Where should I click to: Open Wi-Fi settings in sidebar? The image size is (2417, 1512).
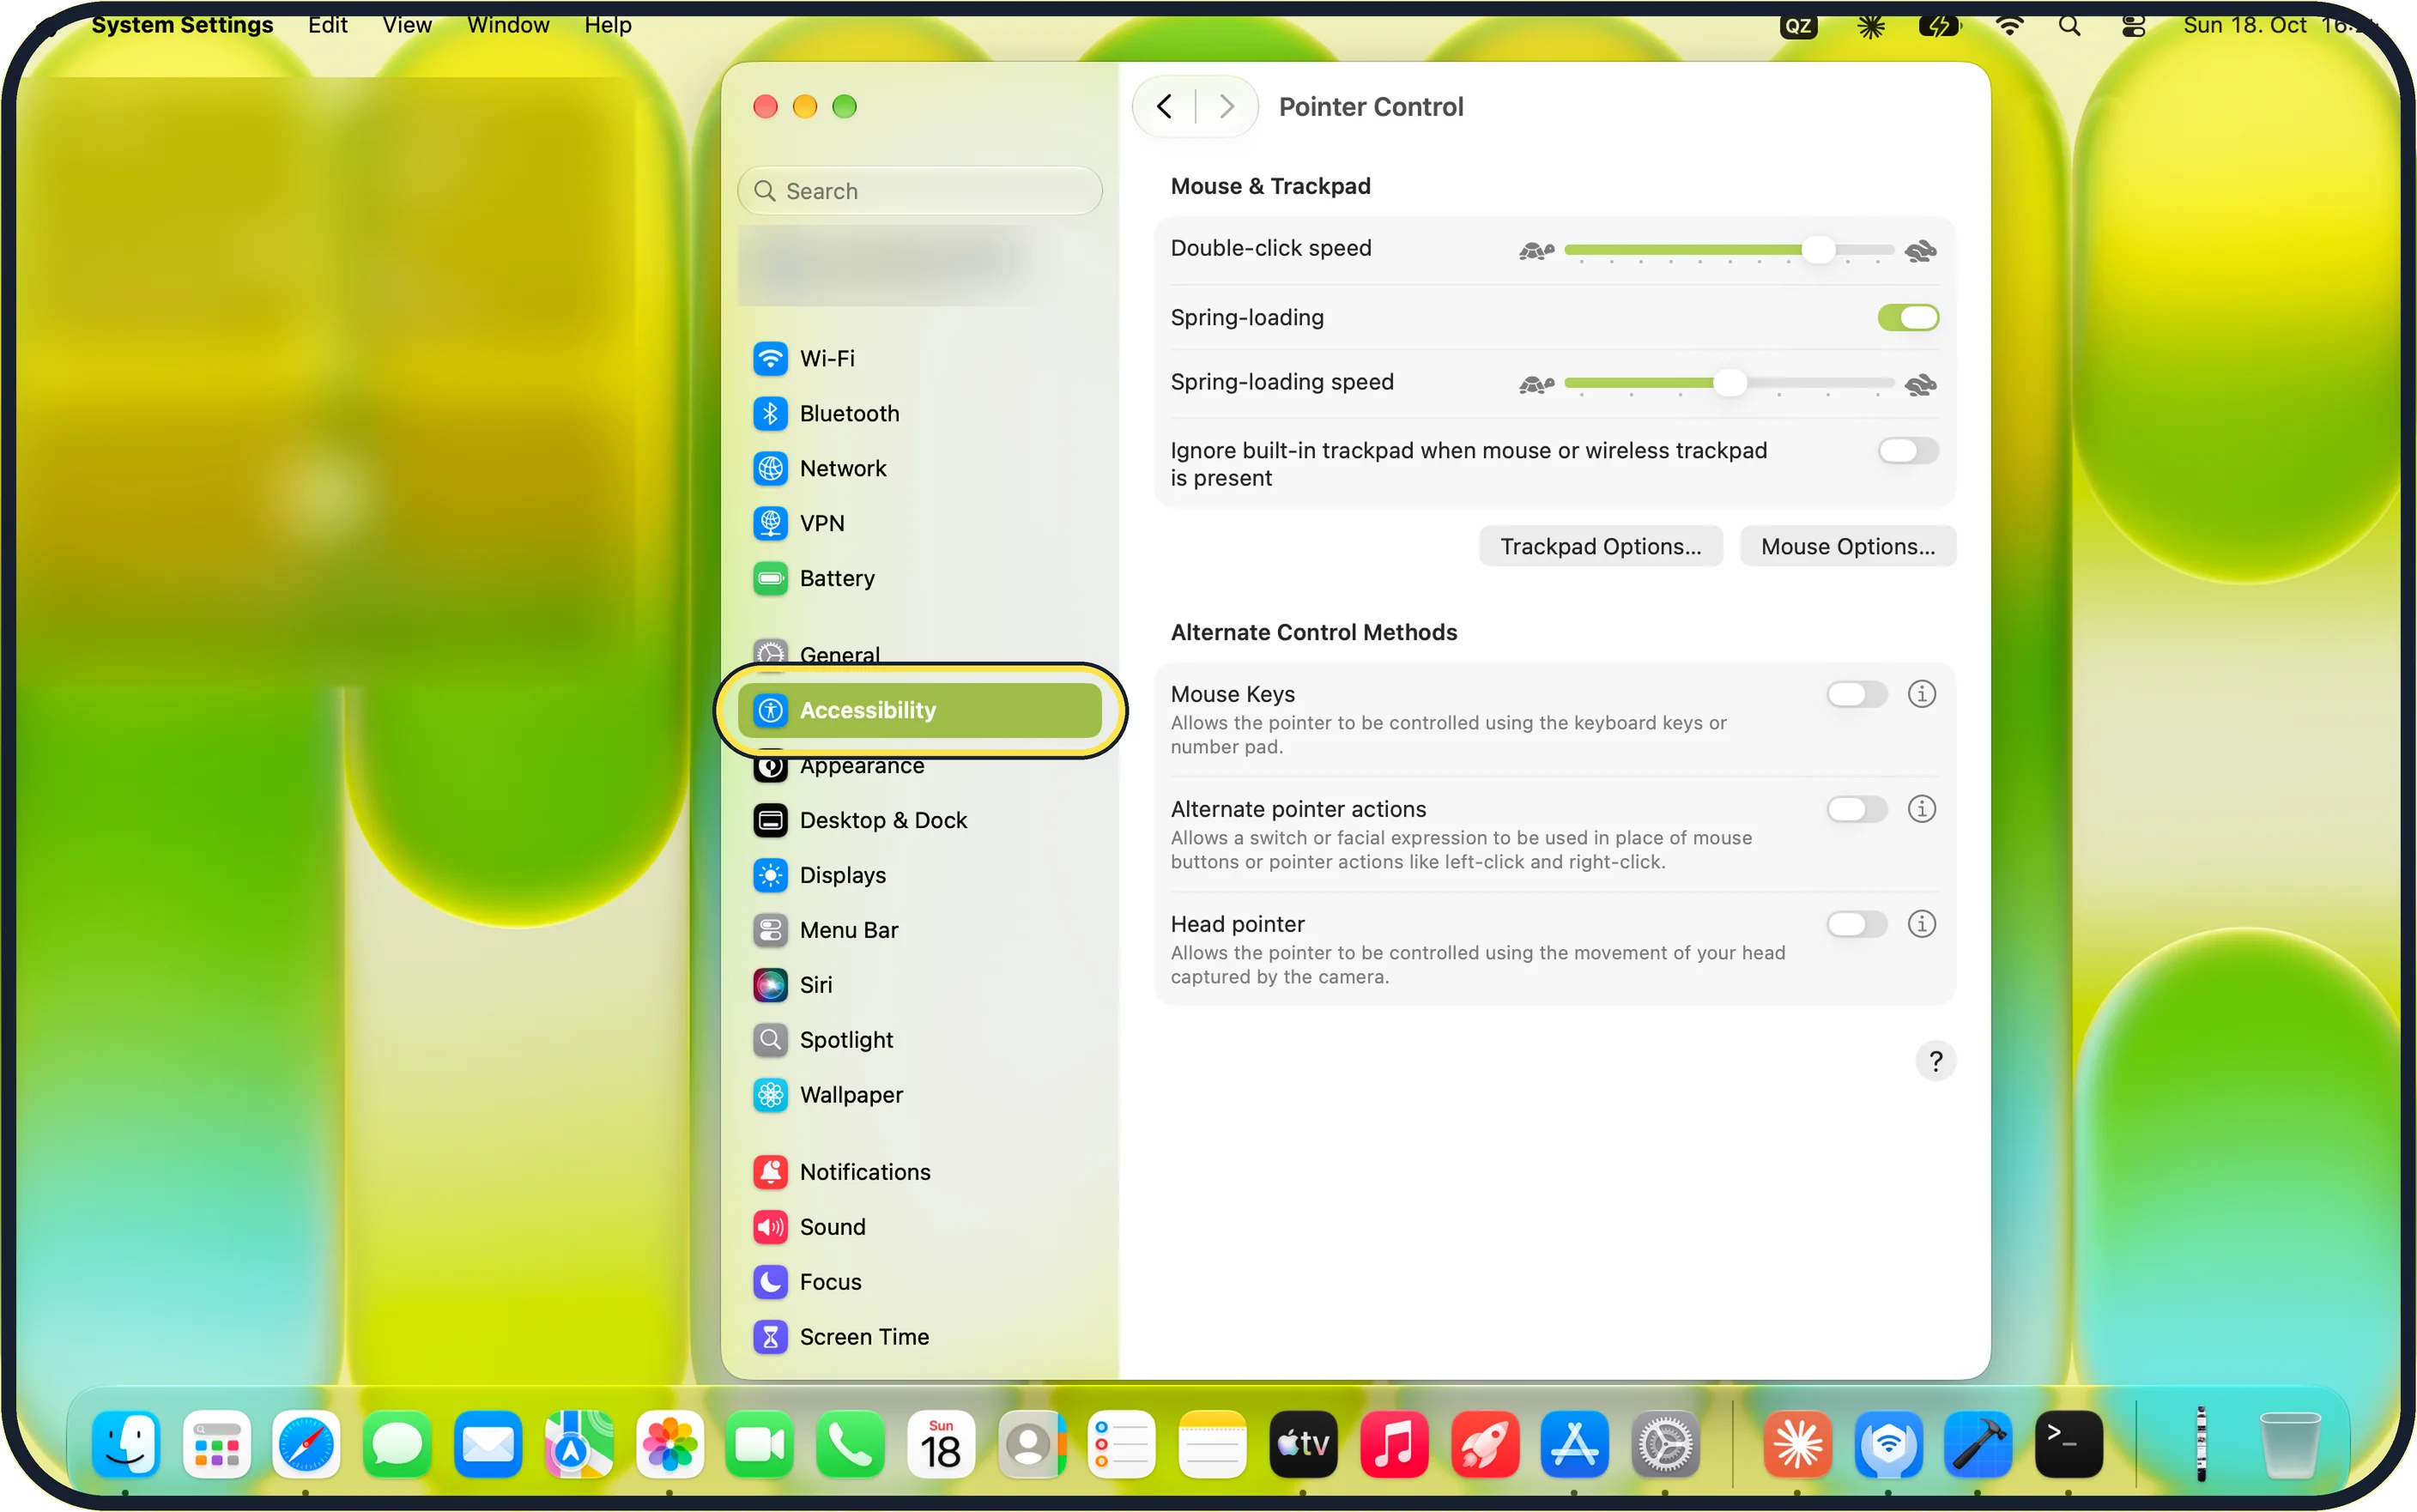[x=919, y=358]
